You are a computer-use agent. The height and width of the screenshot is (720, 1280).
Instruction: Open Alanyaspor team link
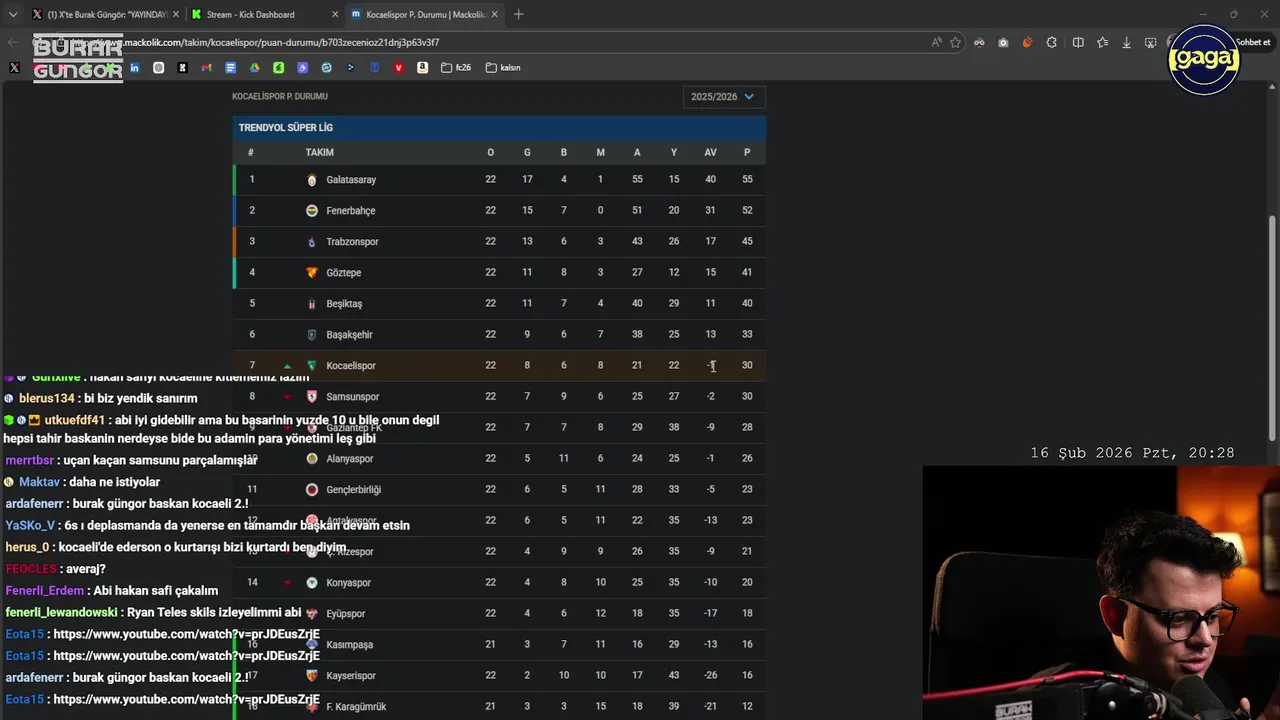pos(349,459)
